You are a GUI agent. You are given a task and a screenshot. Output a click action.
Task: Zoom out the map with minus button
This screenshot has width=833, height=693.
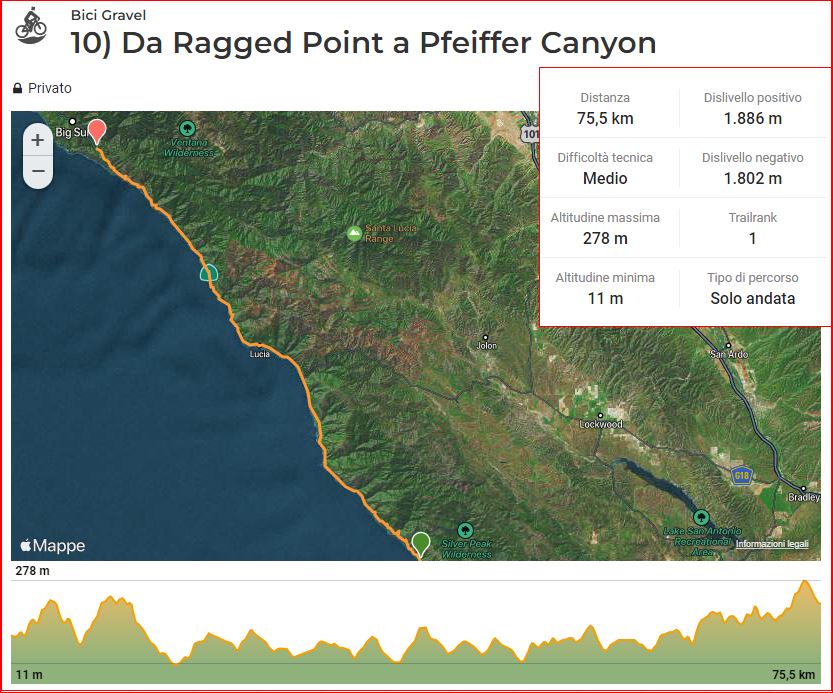(x=38, y=171)
